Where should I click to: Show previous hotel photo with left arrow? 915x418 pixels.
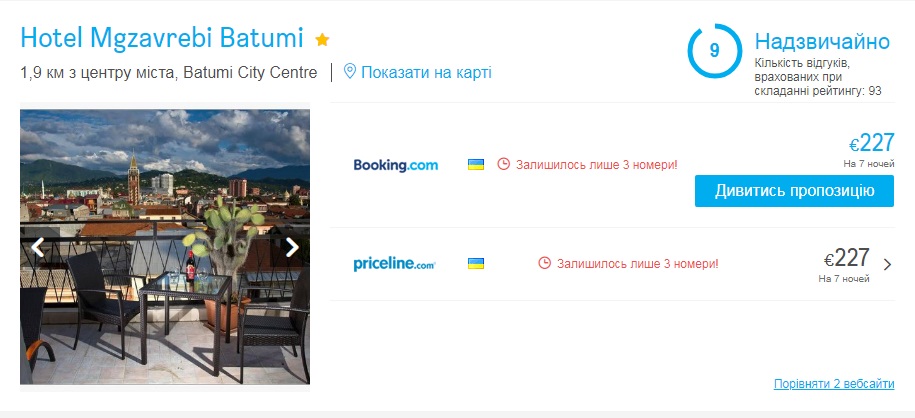[x=38, y=247]
